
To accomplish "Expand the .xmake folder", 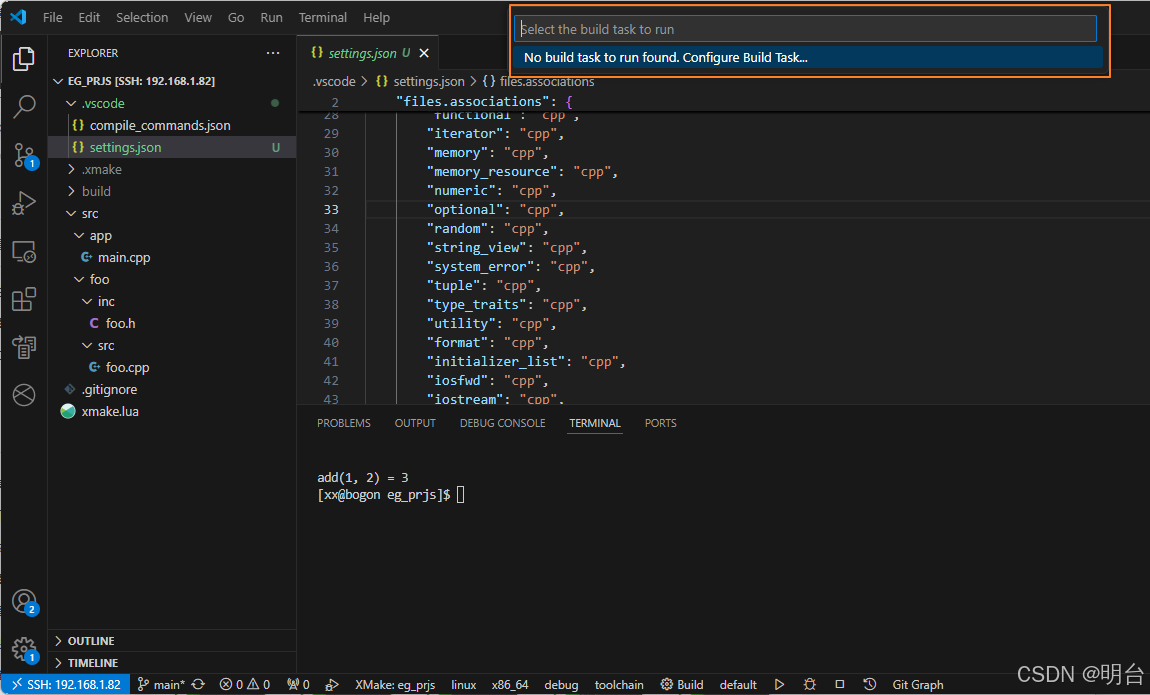I will (x=172, y=169).
